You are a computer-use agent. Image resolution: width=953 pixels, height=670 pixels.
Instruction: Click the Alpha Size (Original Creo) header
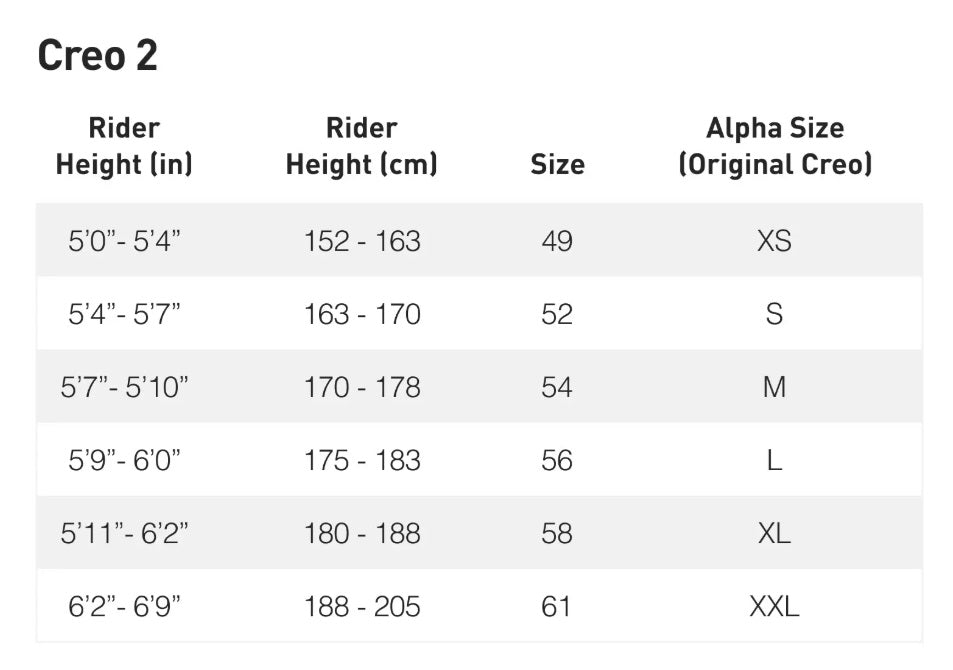[x=774, y=146]
